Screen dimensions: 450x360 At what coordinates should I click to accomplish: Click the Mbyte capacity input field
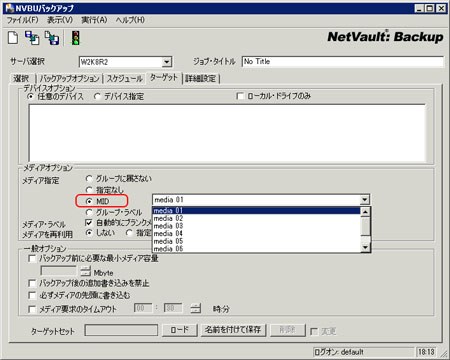click(x=59, y=271)
